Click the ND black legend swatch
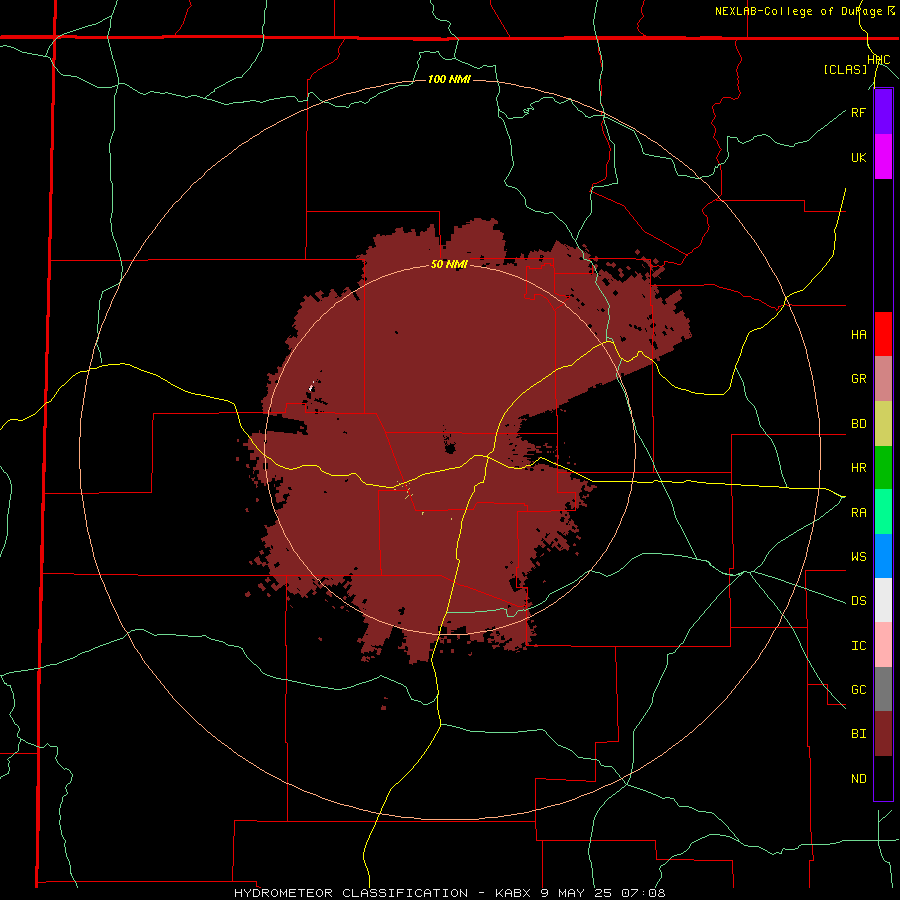900x900 pixels. point(883,778)
